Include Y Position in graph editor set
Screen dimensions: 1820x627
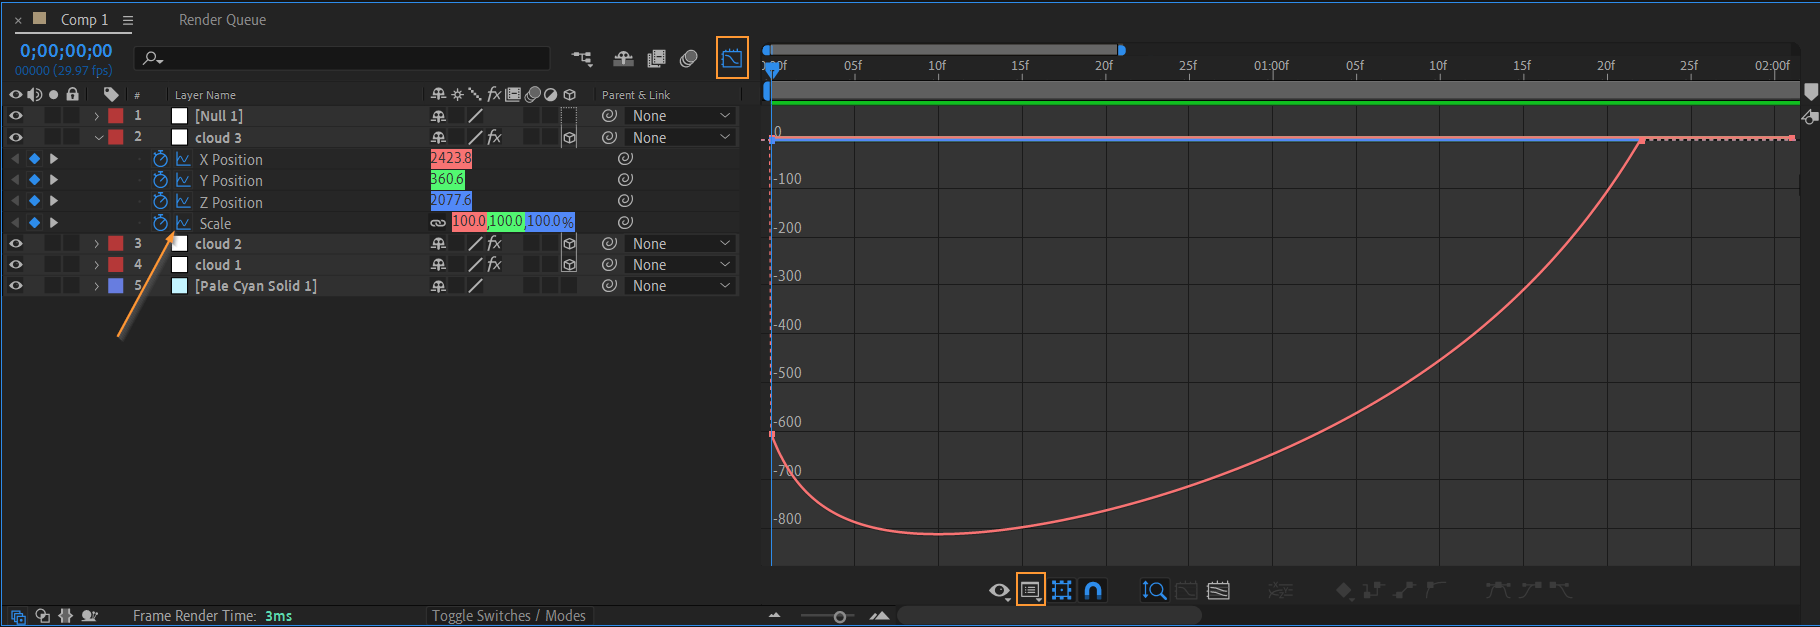[x=183, y=180]
